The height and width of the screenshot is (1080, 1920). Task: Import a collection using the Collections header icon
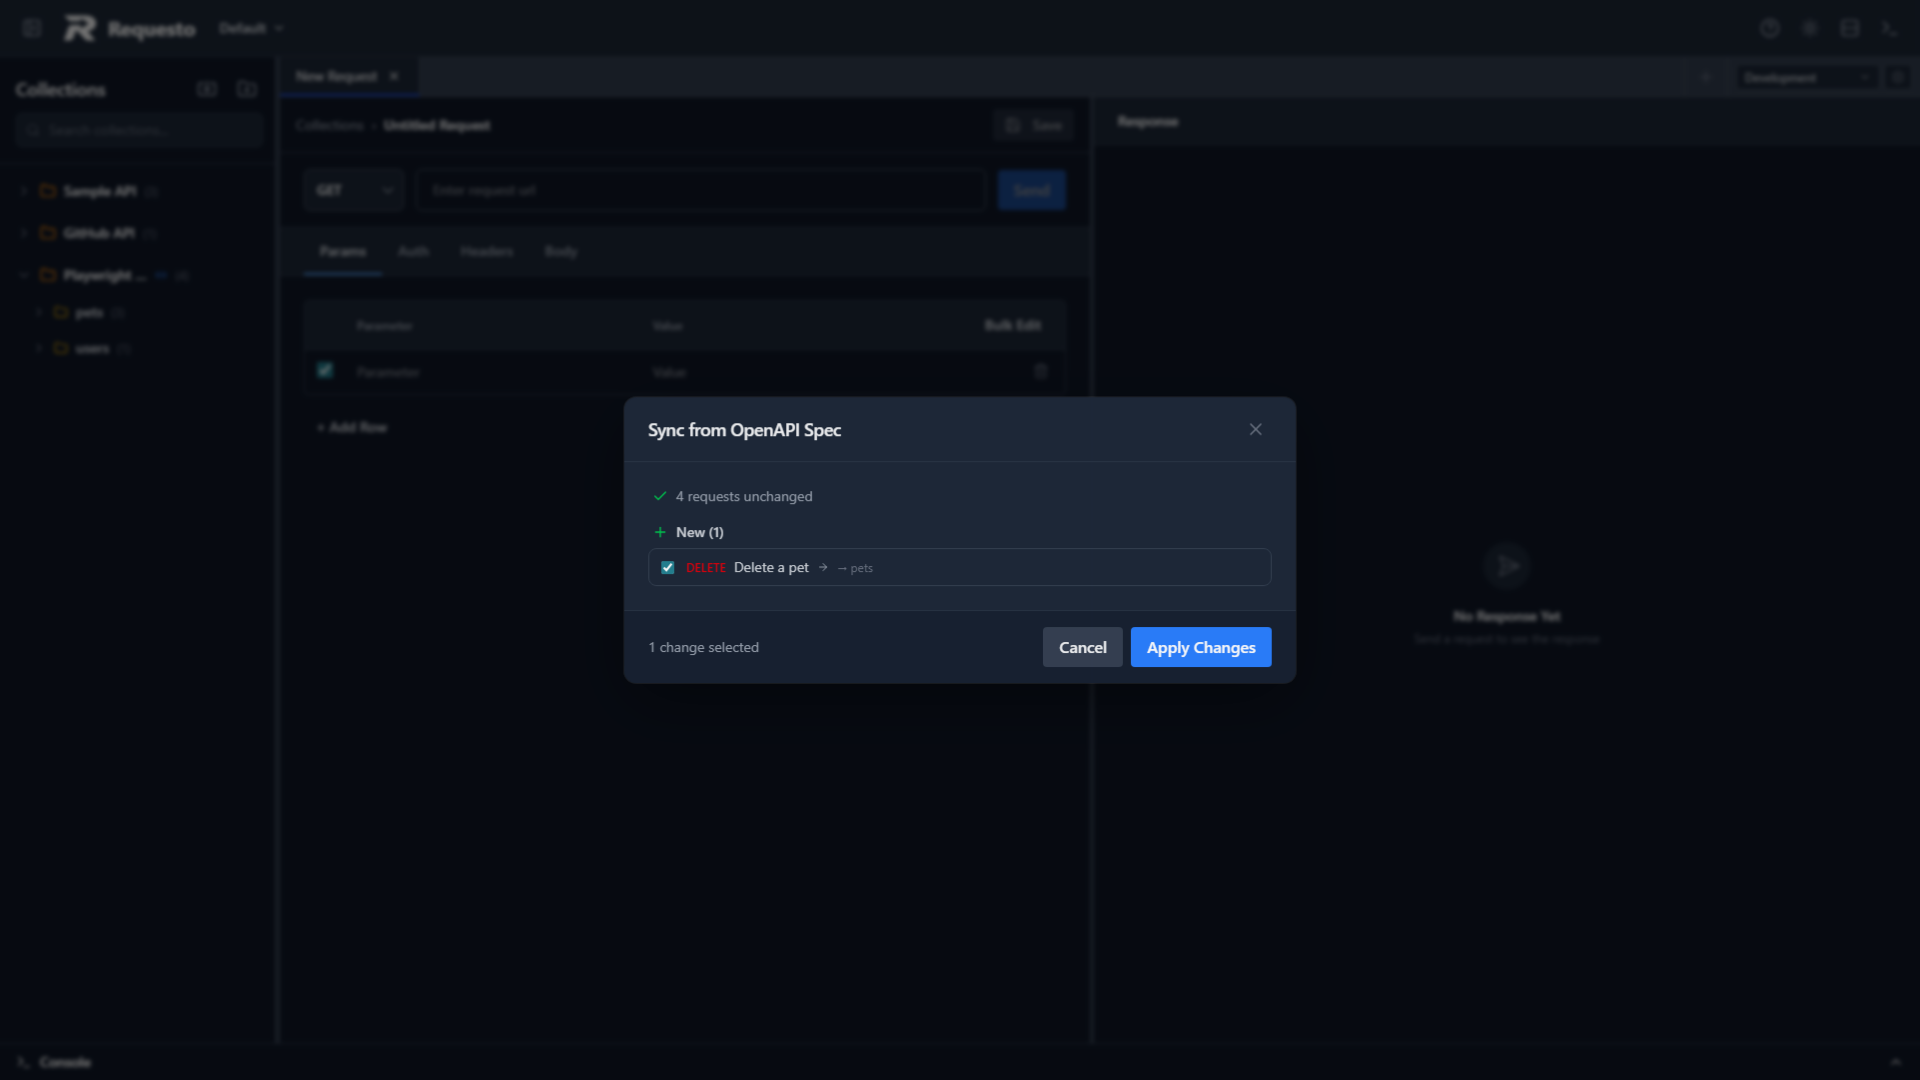[246, 89]
